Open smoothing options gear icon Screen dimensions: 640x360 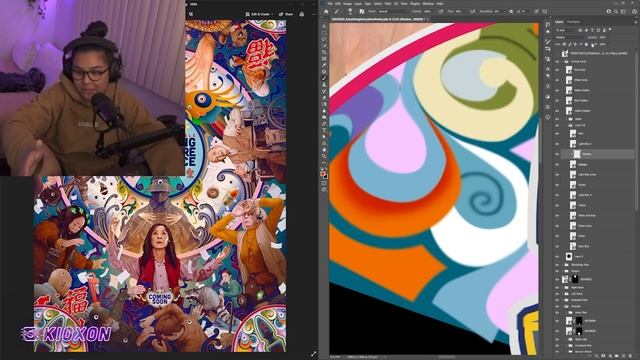[511, 11]
